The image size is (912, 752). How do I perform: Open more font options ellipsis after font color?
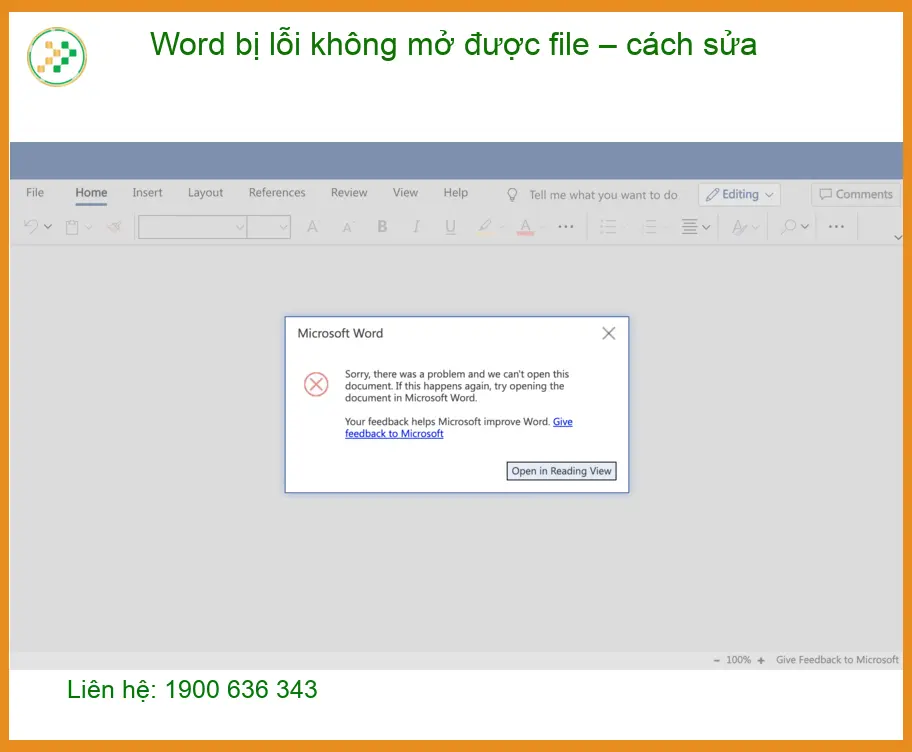[566, 226]
